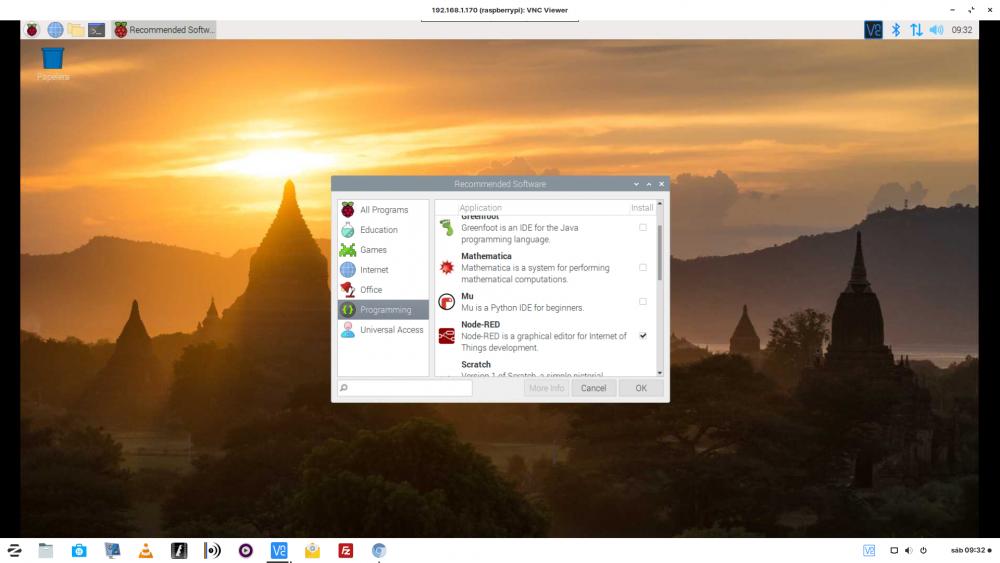Open the host power tray icon

[923, 550]
